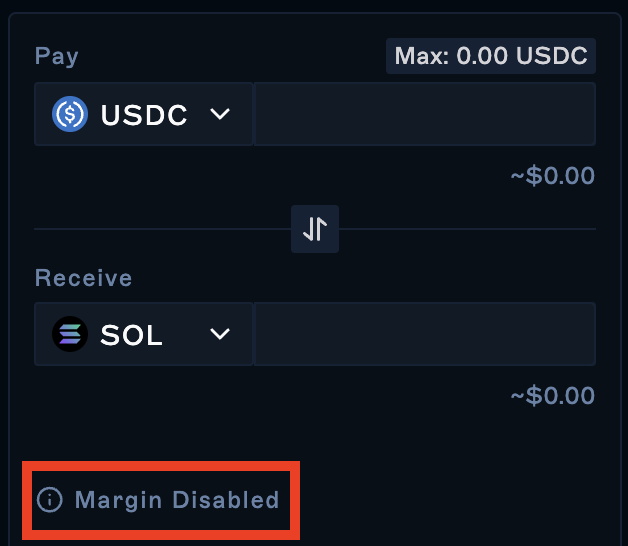The image size is (628, 546).
Task: Click the info icon beside Margin Disabled
Action: tap(49, 500)
